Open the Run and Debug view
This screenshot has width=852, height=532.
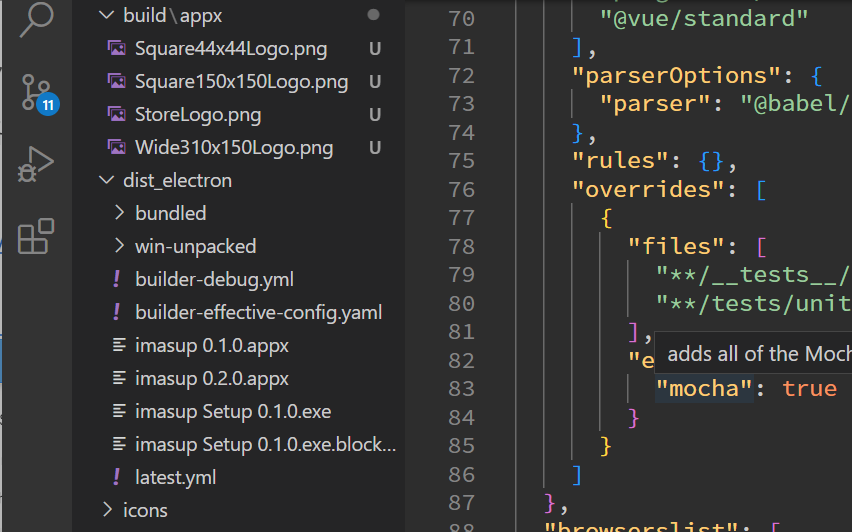[36, 164]
